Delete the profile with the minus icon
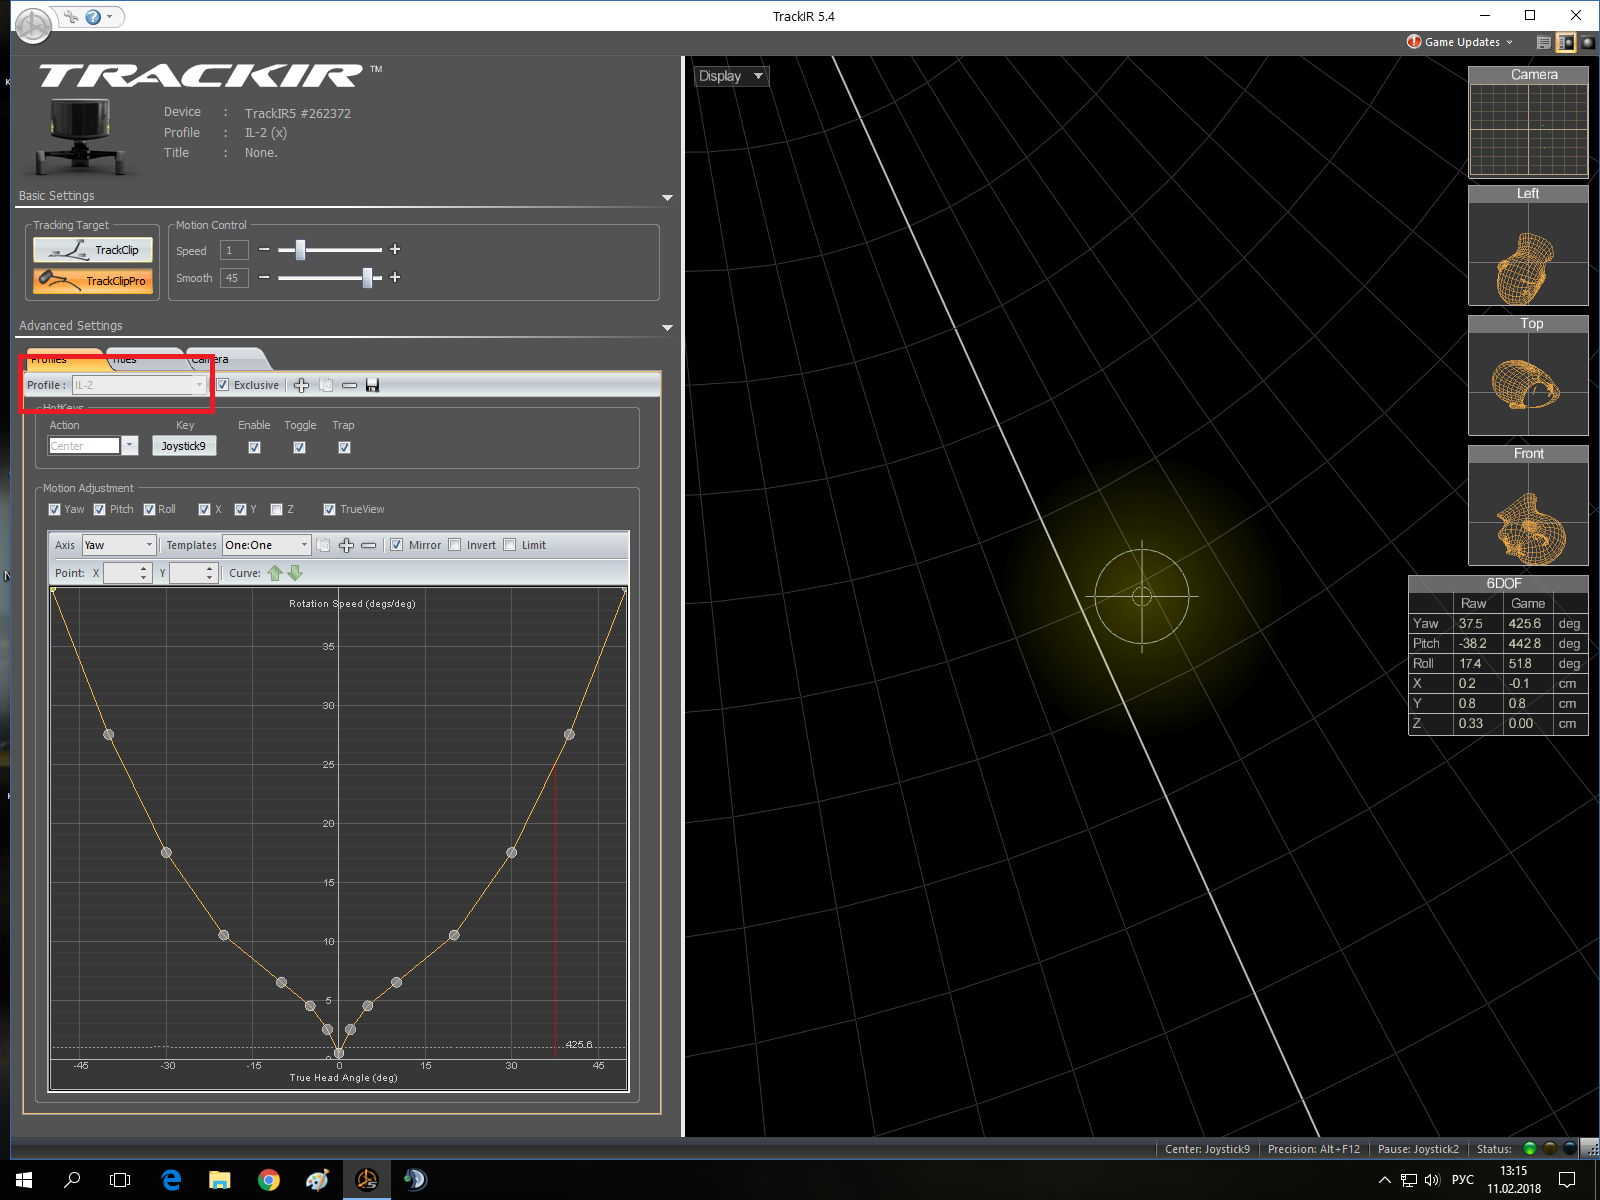 pyautogui.click(x=349, y=385)
